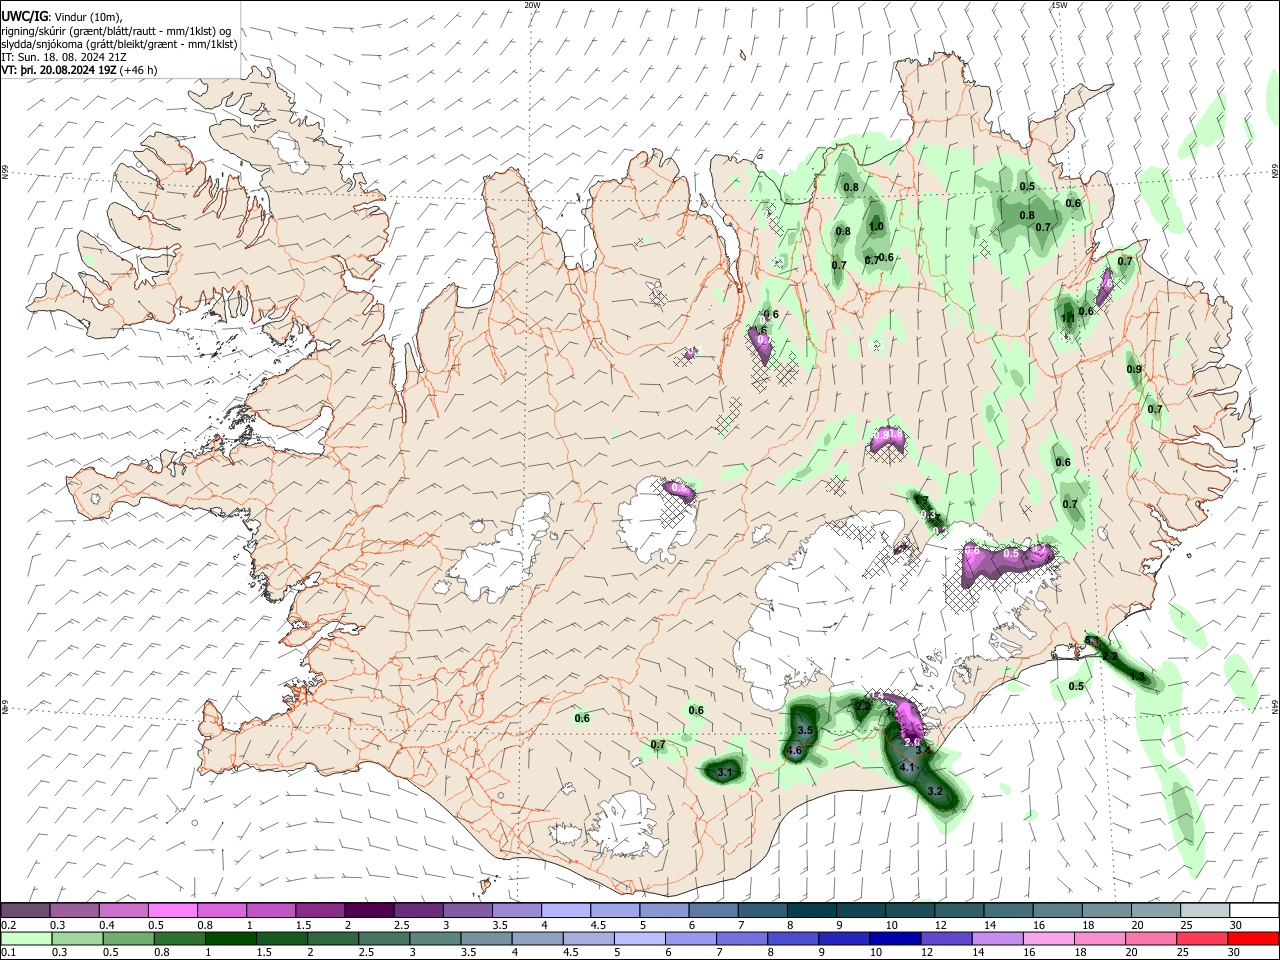The height and width of the screenshot is (960, 1280).
Task: Click the 3.1 value west of the 4.6 cell
Action: point(725,772)
